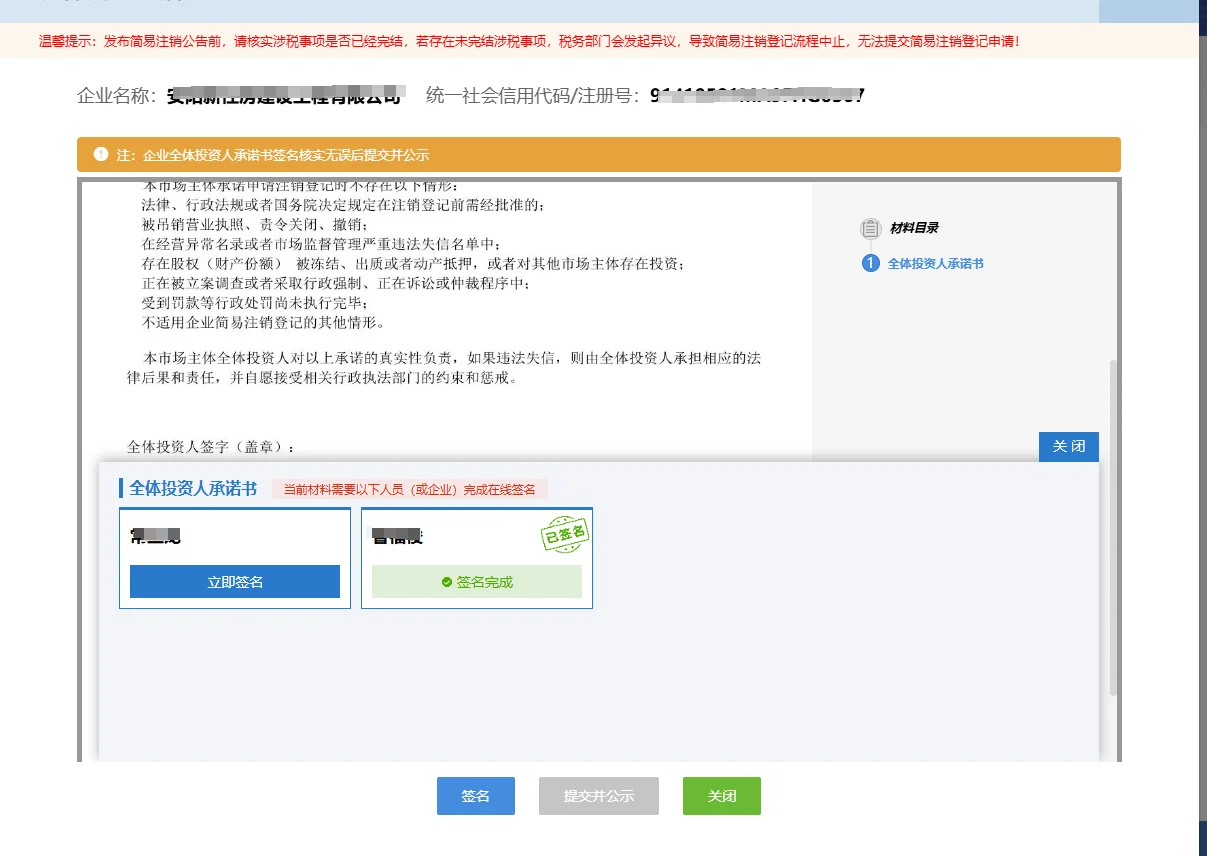Screen dimensions: 1207x856
Task: Select the first investor's signature card
Action: tap(234, 558)
